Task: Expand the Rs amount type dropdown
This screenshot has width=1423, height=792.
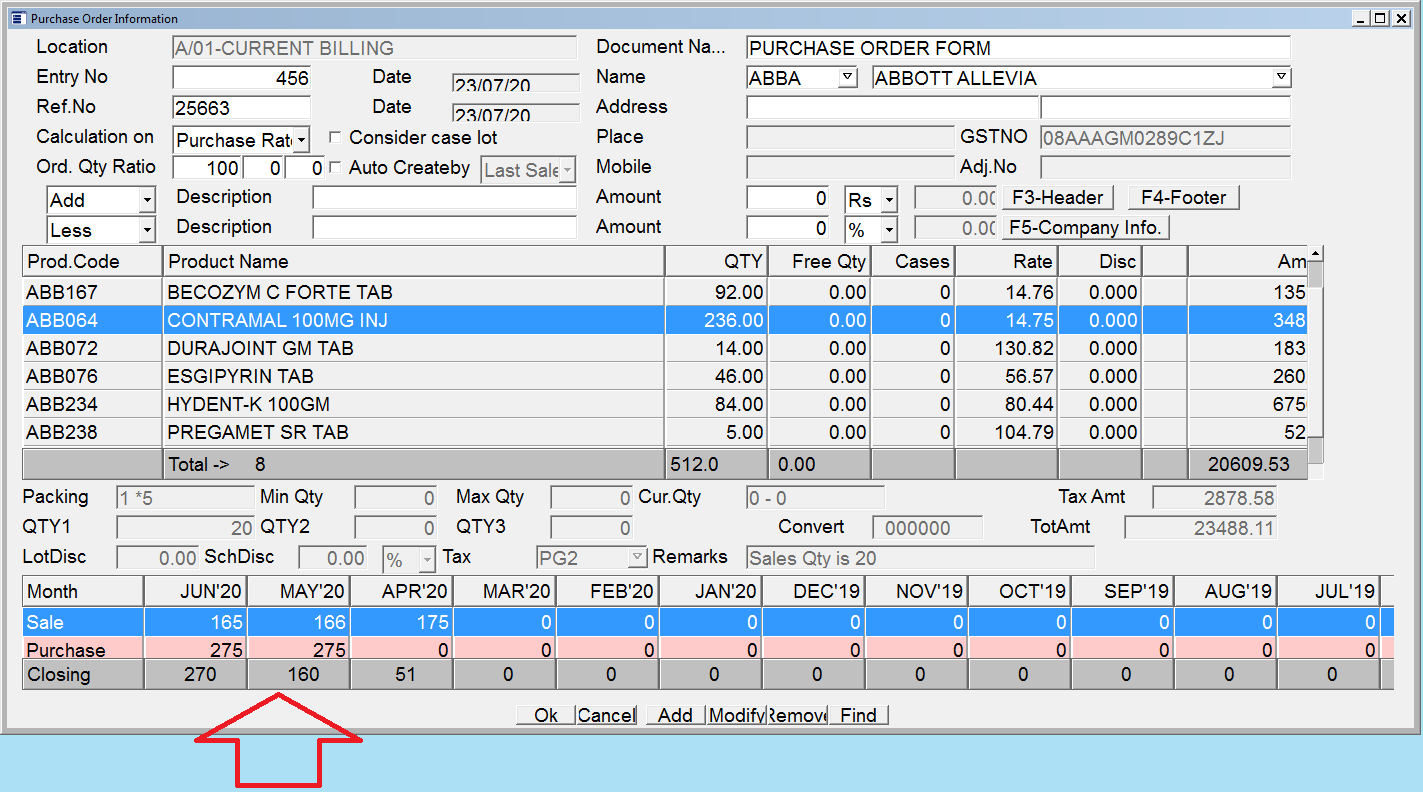Action: (x=888, y=200)
